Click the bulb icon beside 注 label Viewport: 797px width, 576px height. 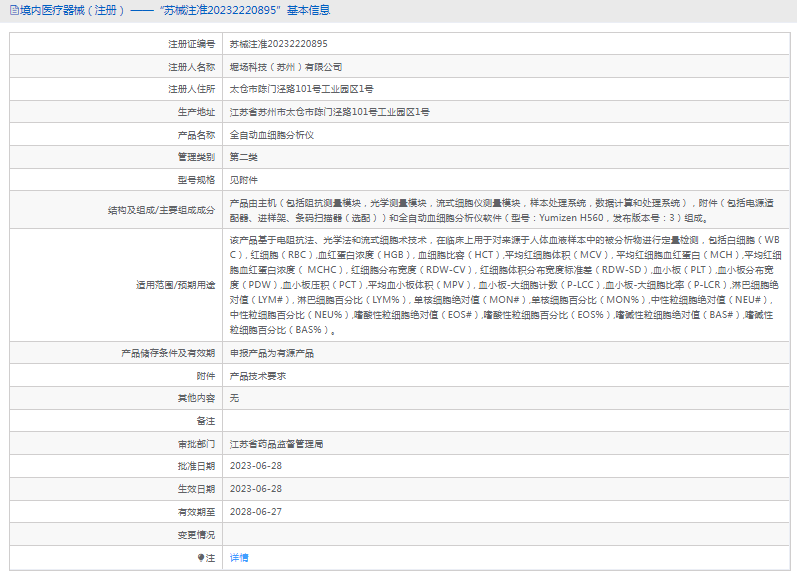point(201,558)
